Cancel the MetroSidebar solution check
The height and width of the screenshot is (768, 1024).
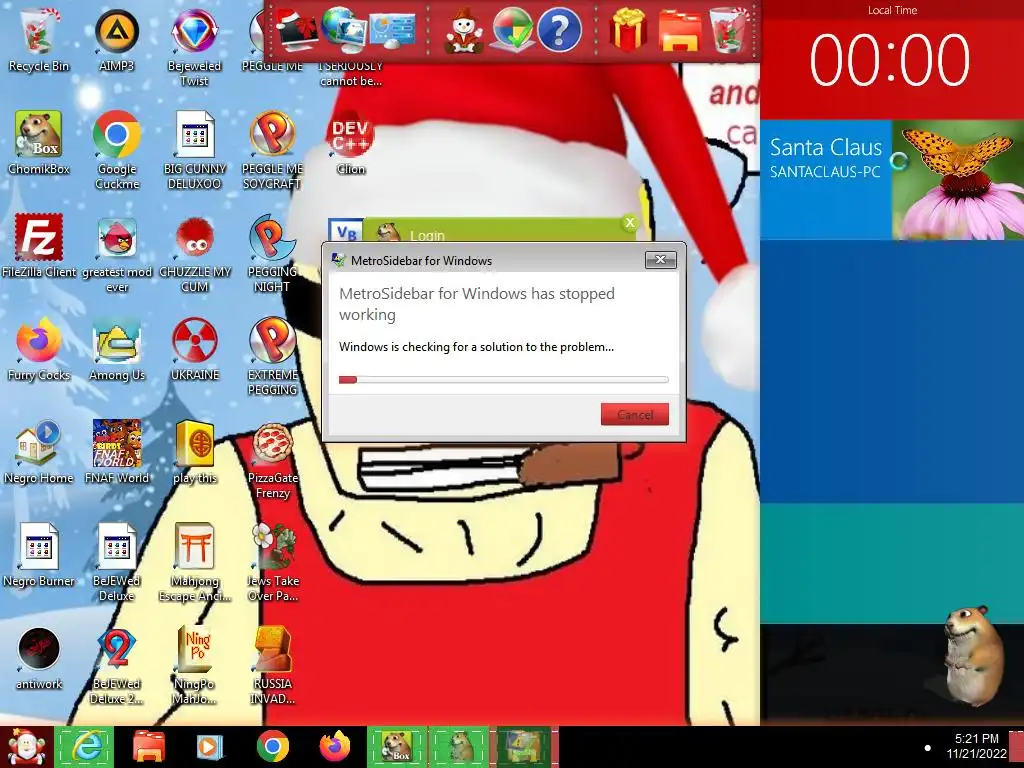point(634,414)
